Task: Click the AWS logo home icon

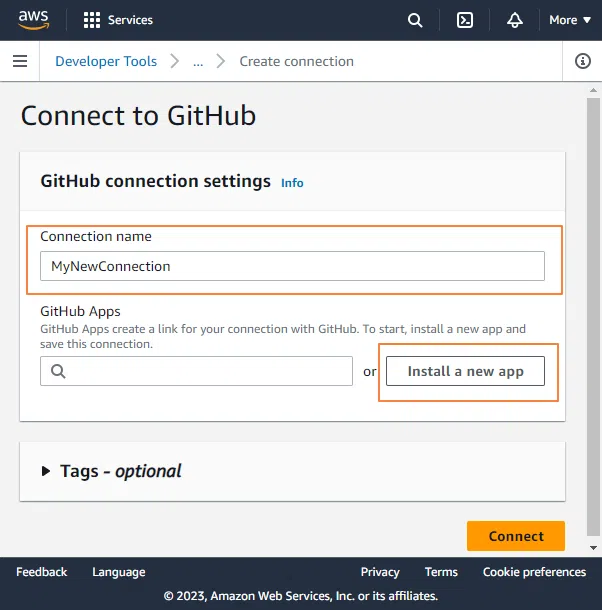Action: (x=33, y=20)
